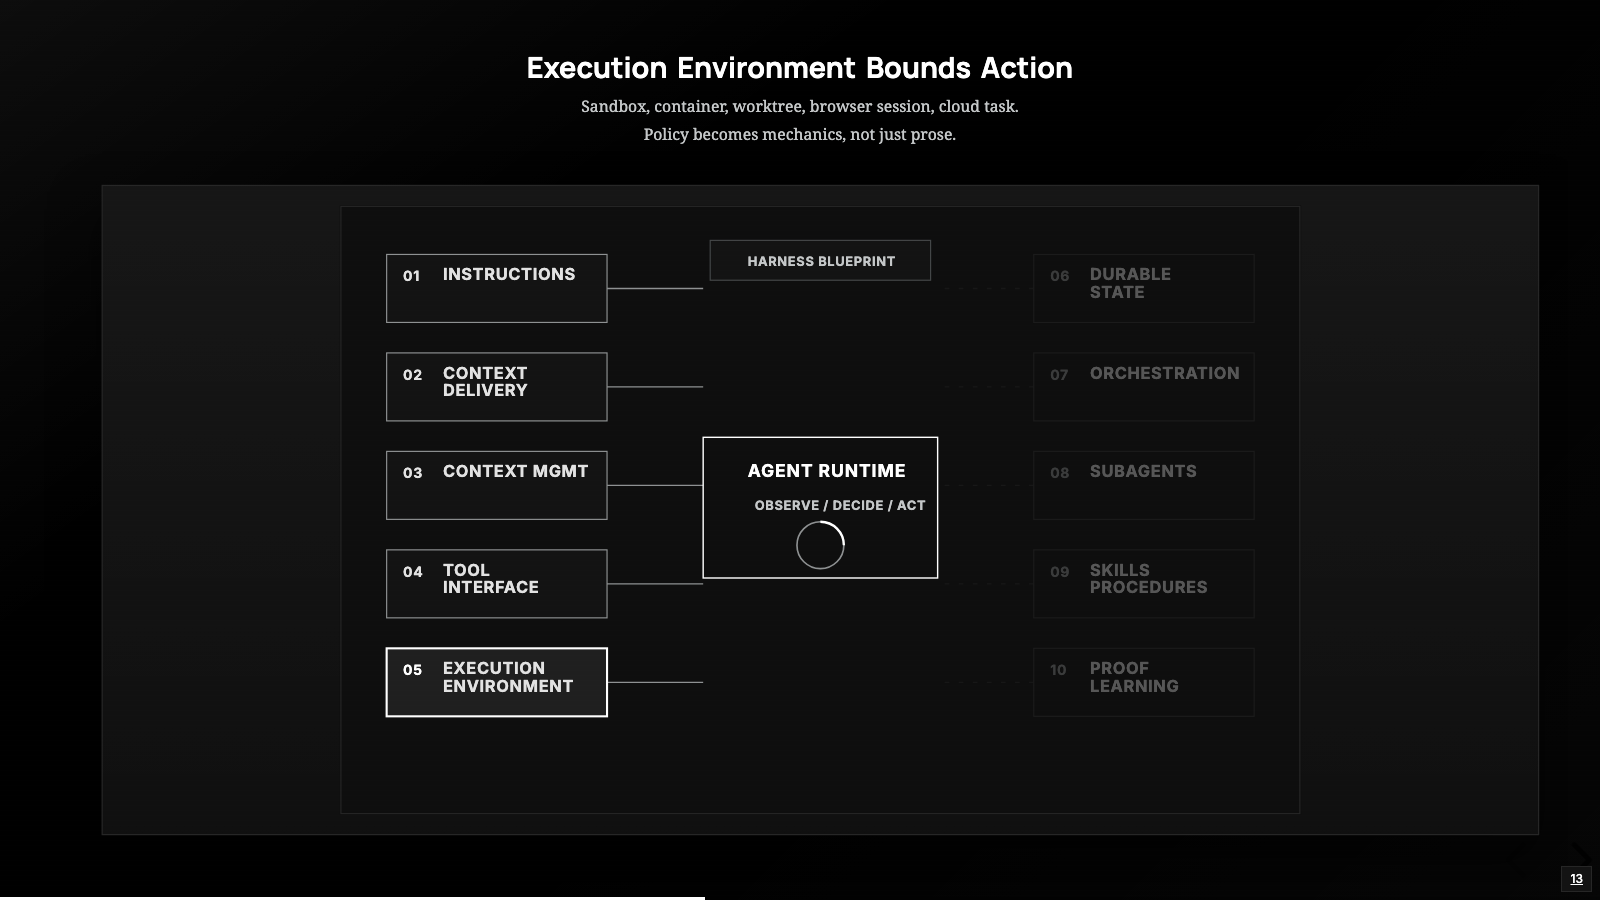Select the dimmed 10 Proof Learning box

[1143, 682]
